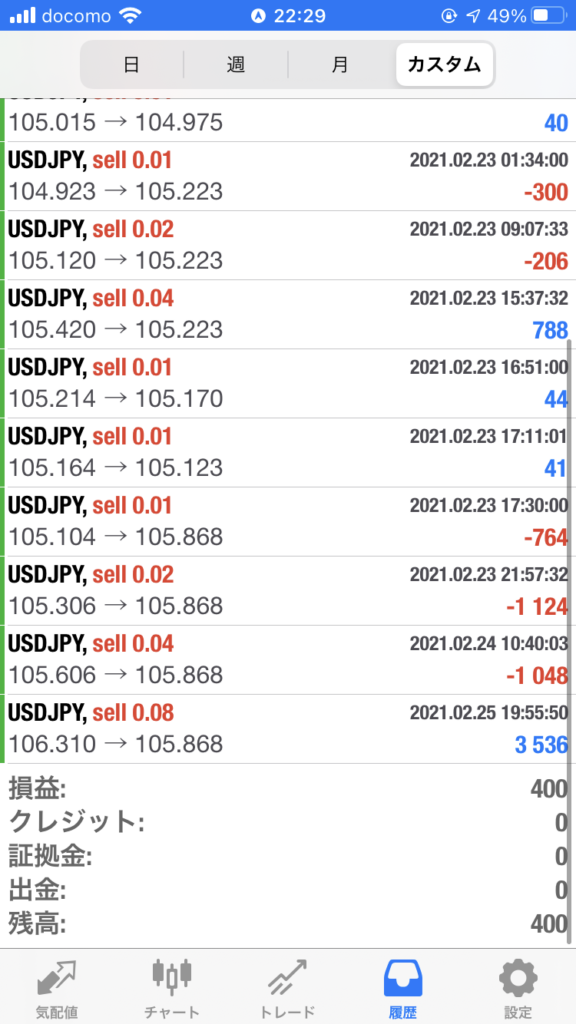Open the sell 0.08 trade with 3 536 profit
This screenshot has height=1024, width=576.
pos(288,729)
